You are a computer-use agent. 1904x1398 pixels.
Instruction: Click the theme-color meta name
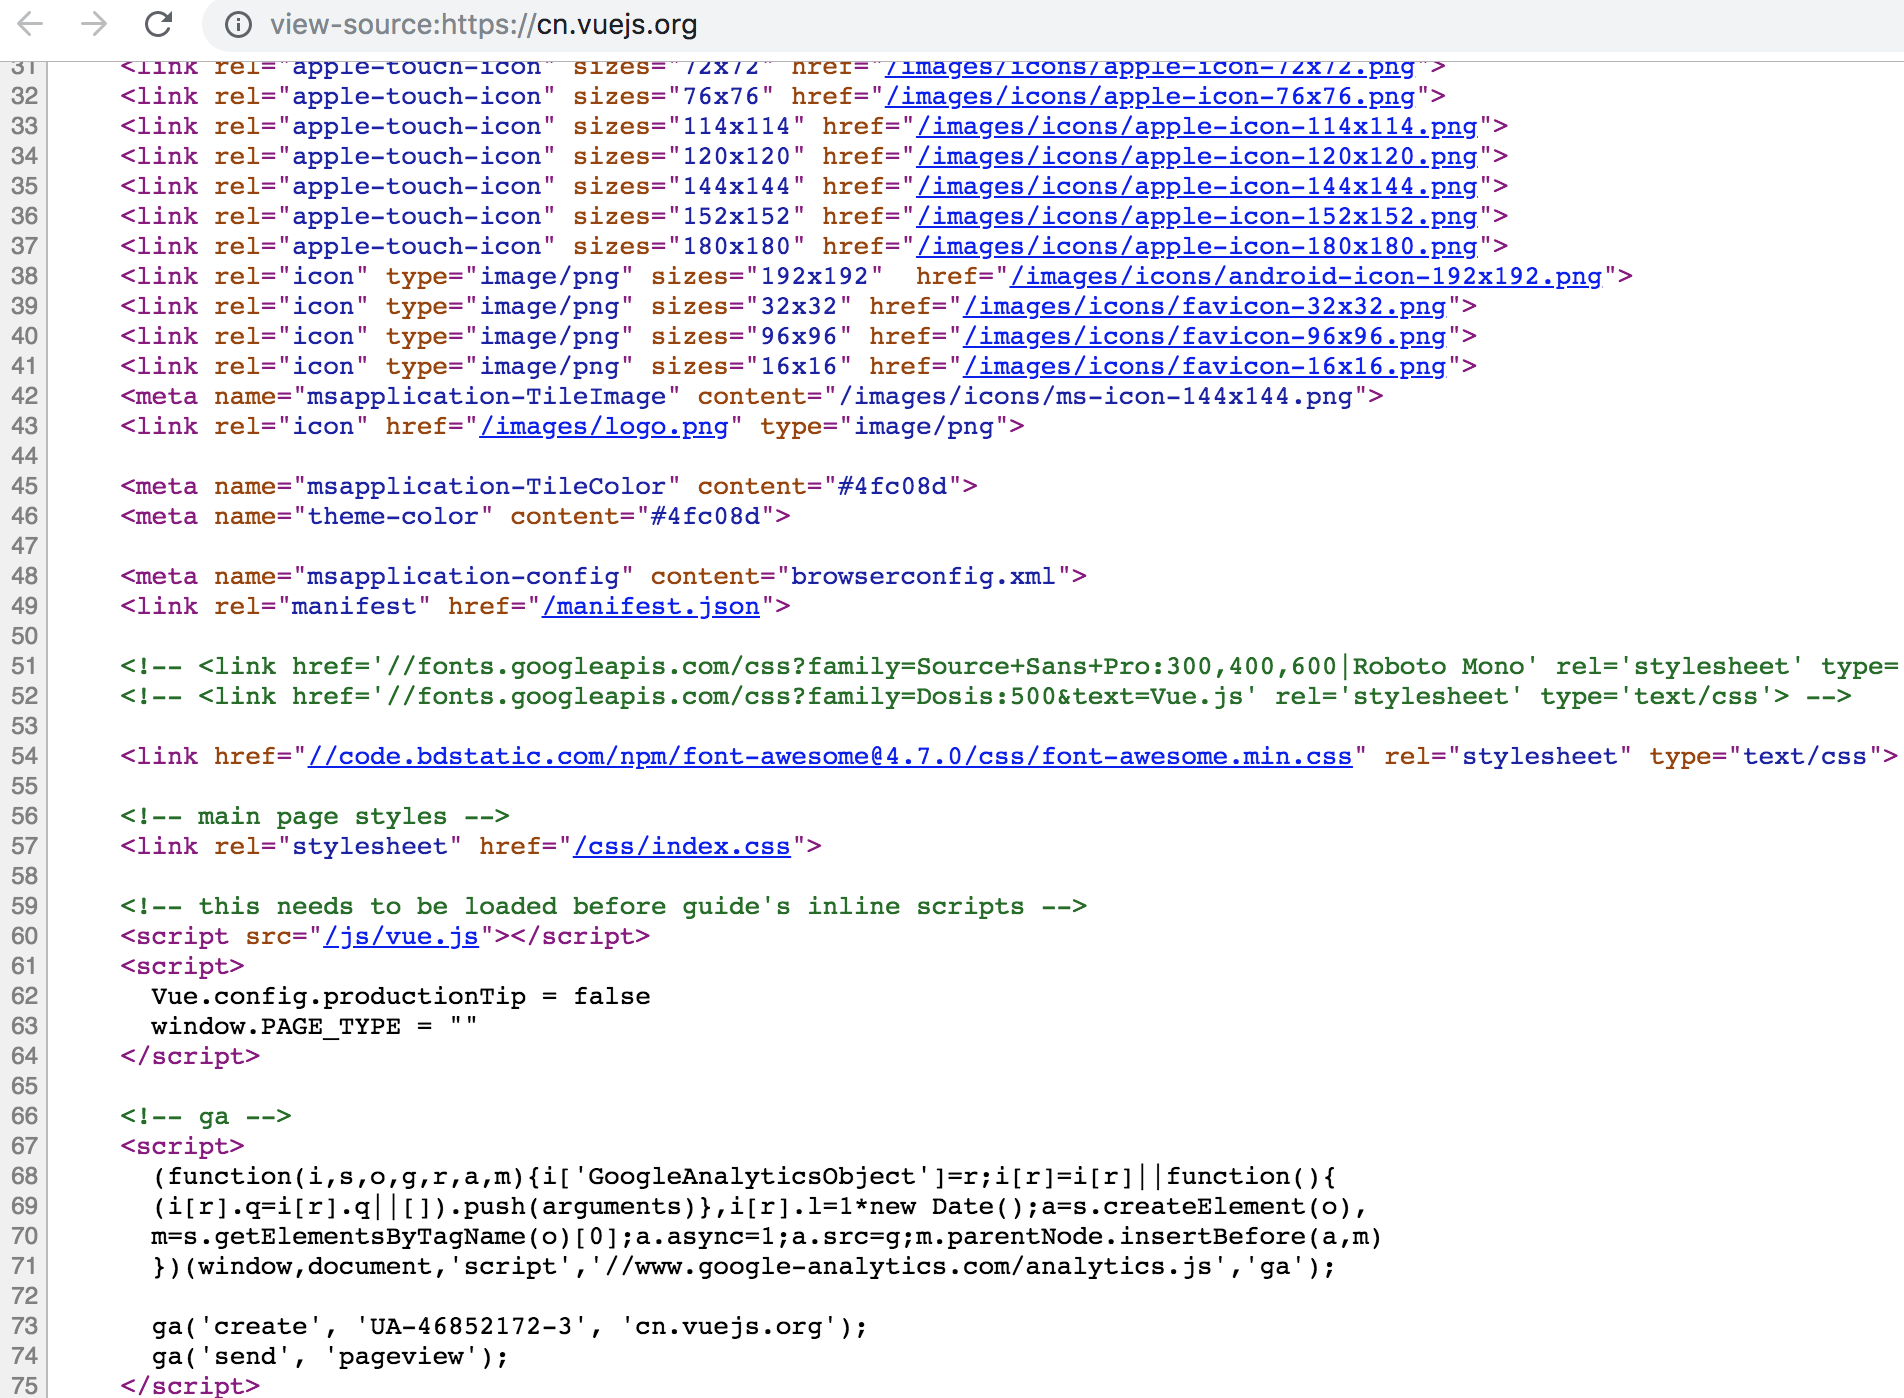point(393,517)
